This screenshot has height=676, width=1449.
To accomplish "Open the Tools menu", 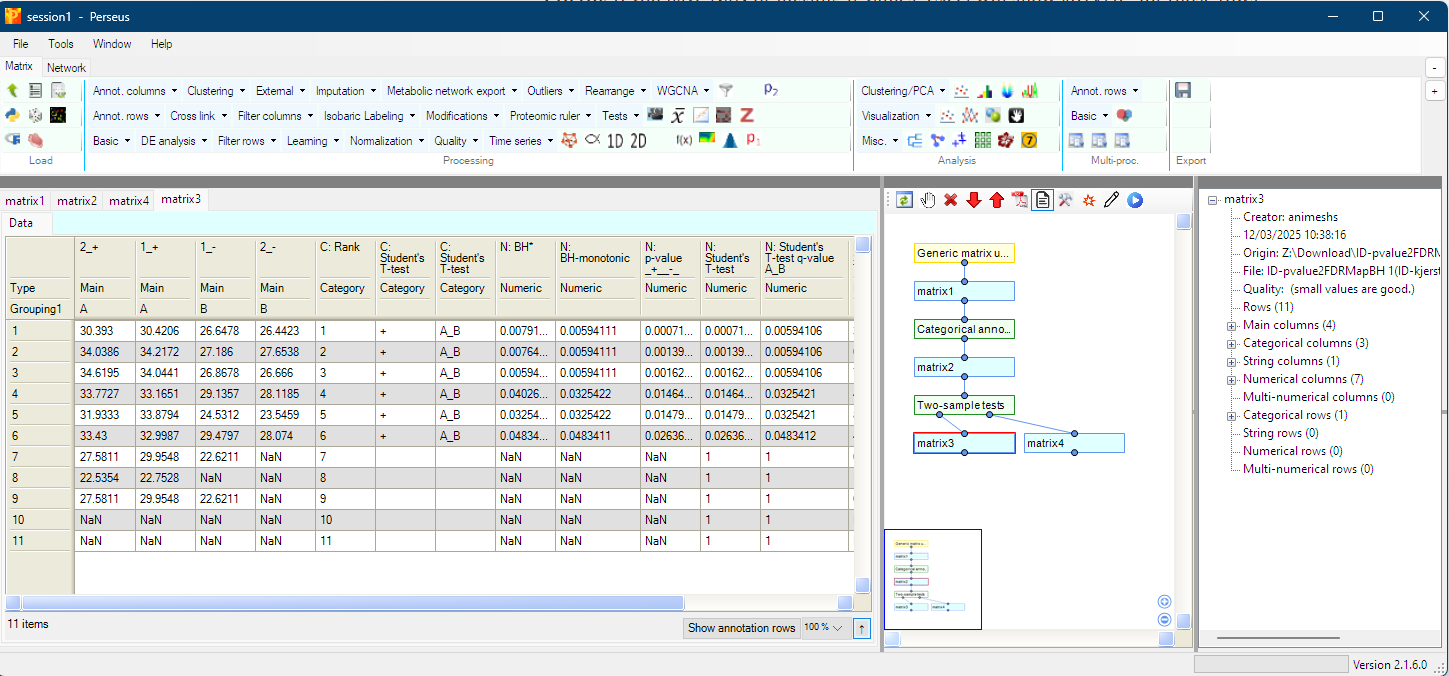I will [61, 44].
